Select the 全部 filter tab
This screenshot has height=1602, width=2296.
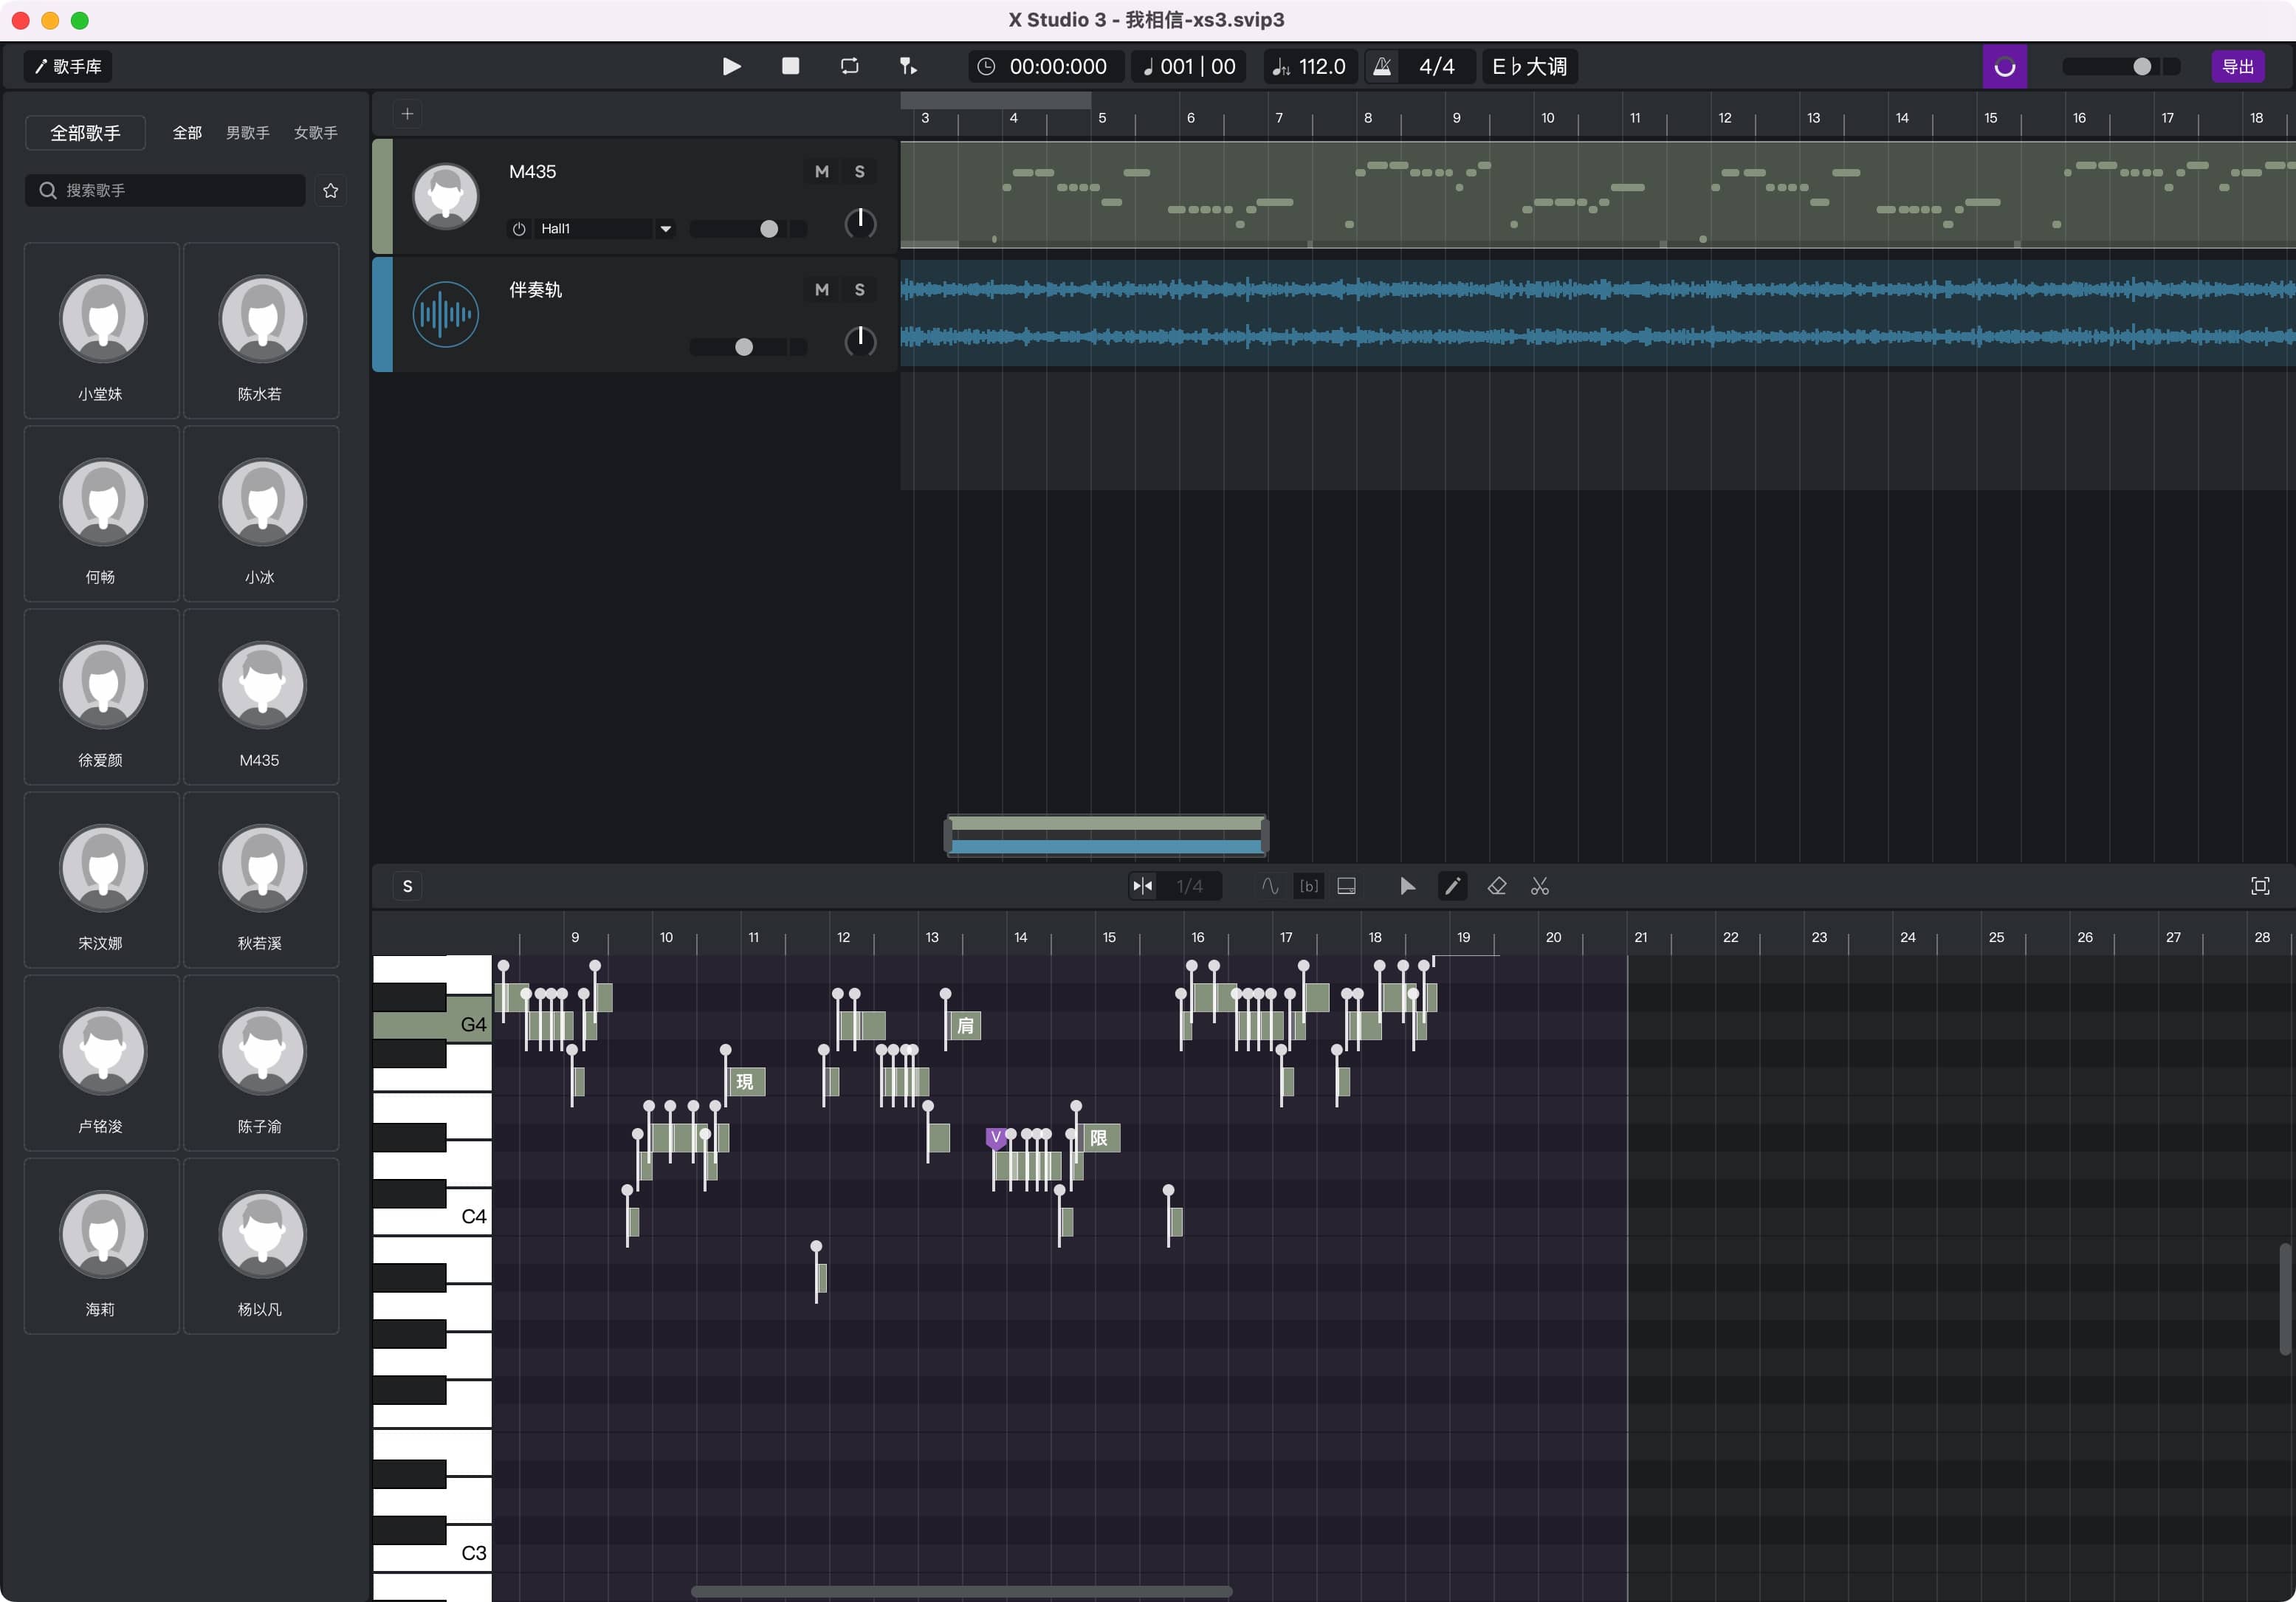[187, 133]
